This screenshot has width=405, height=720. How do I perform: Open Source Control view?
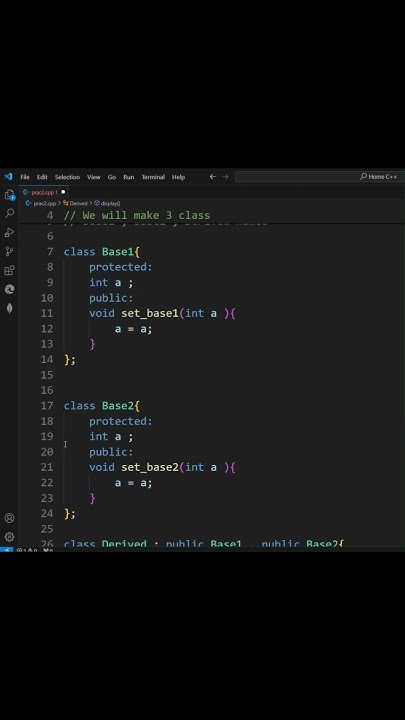pyautogui.click(x=9, y=251)
